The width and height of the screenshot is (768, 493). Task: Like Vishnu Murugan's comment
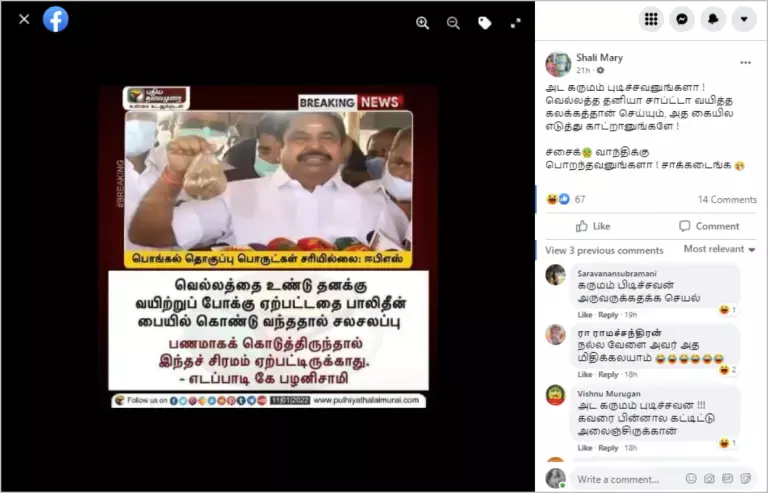pos(584,448)
